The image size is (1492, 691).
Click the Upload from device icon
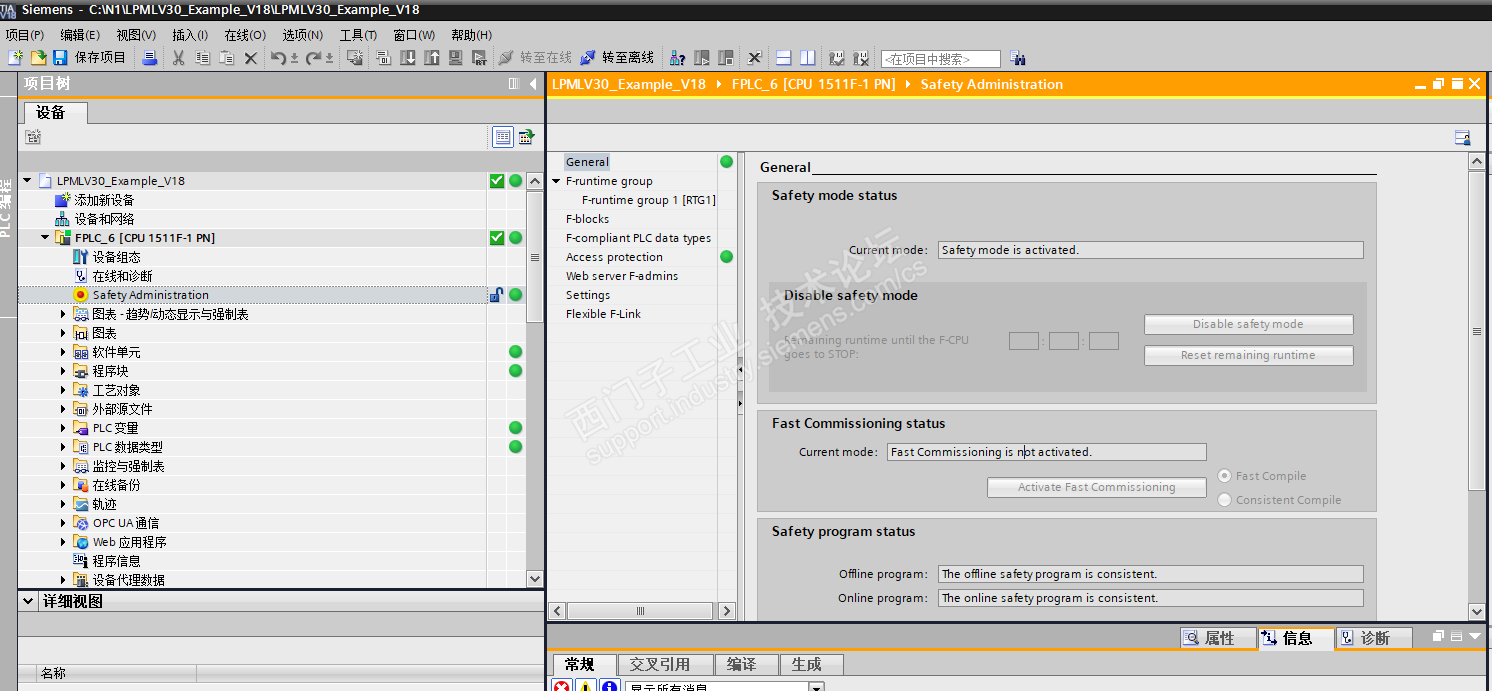[431, 58]
